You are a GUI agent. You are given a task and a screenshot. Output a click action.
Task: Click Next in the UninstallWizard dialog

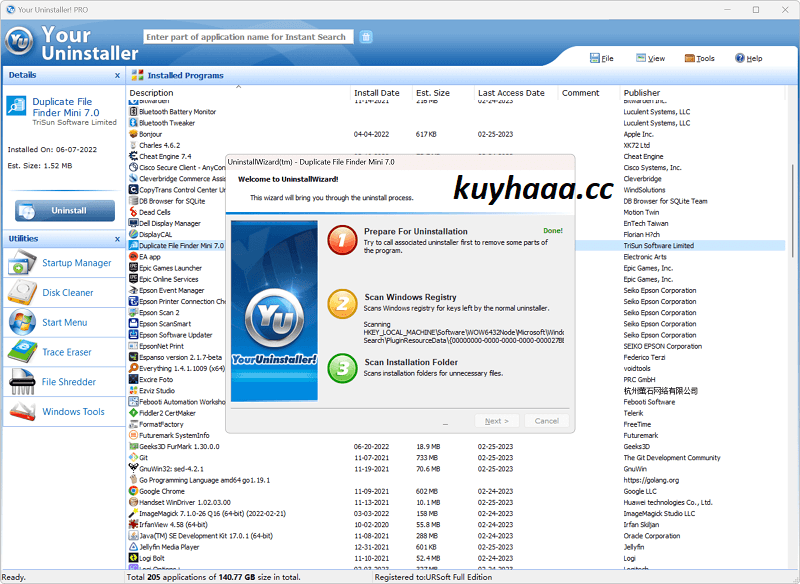(x=496, y=421)
